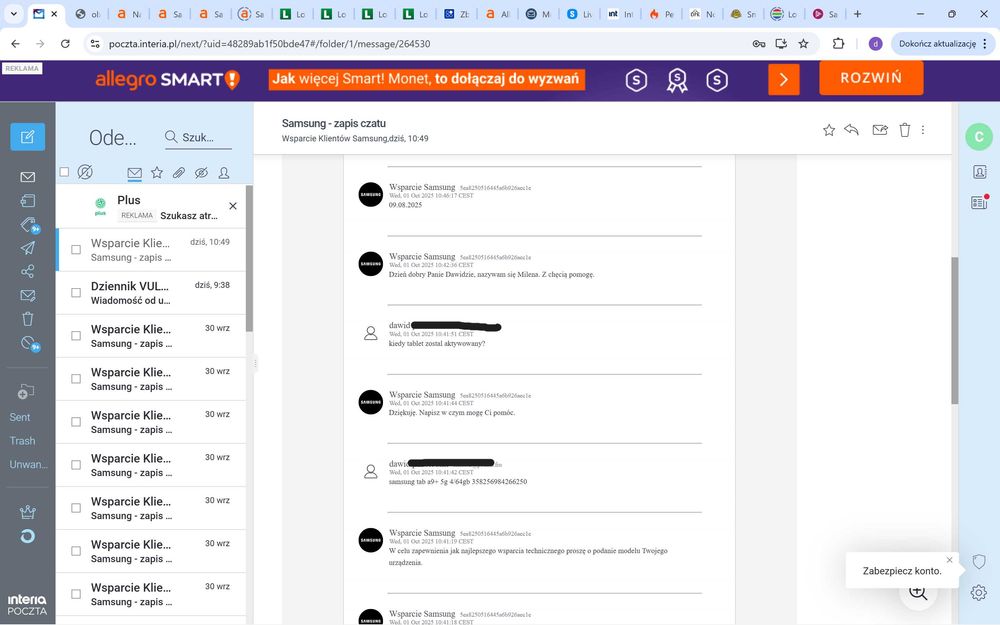The height and width of the screenshot is (625, 1000).
Task: Open the spam icon with badge in sidebar
Action: click(29, 343)
